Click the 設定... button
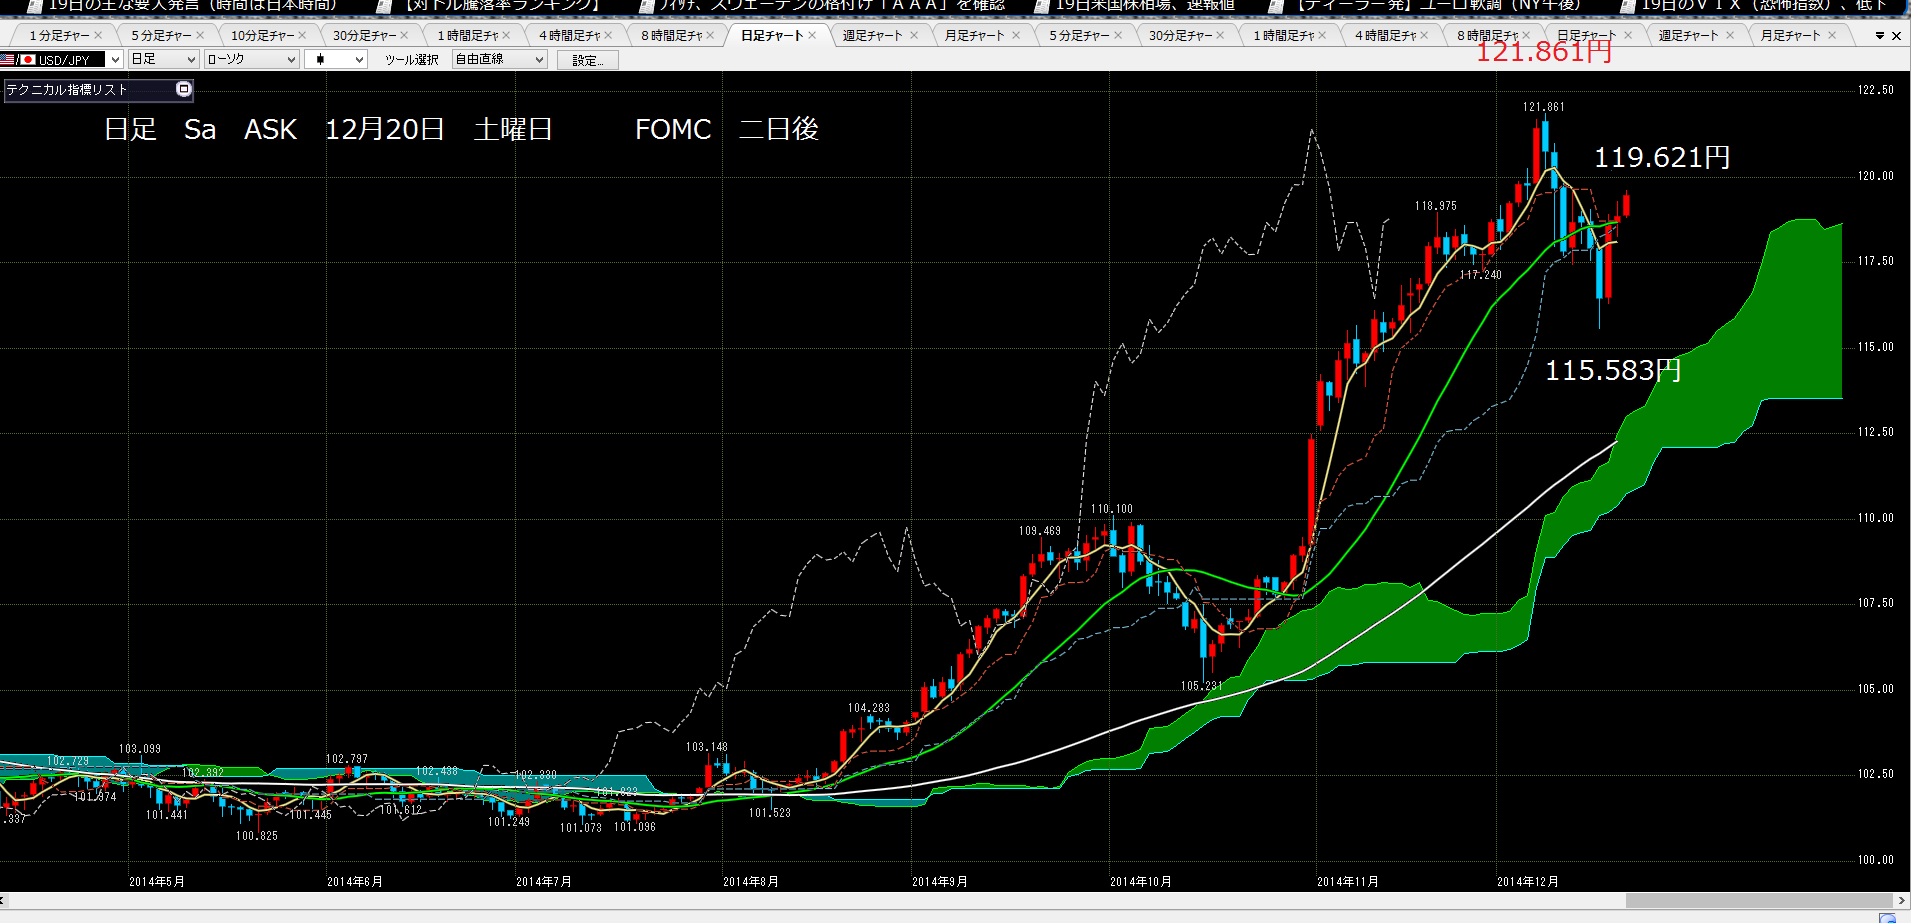Image resolution: width=1911 pixels, height=923 pixels. tap(588, 60)
